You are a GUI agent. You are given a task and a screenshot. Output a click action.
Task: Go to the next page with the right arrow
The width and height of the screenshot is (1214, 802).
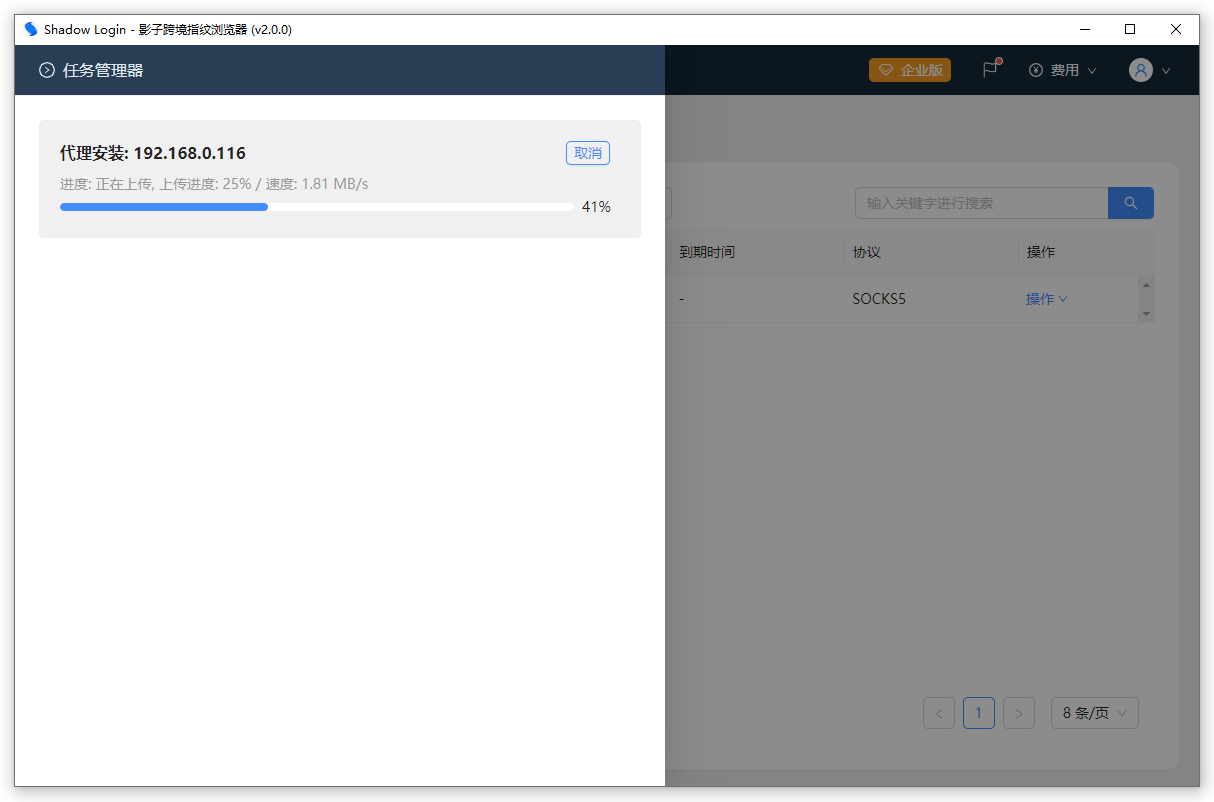(x=1019, y=713)
